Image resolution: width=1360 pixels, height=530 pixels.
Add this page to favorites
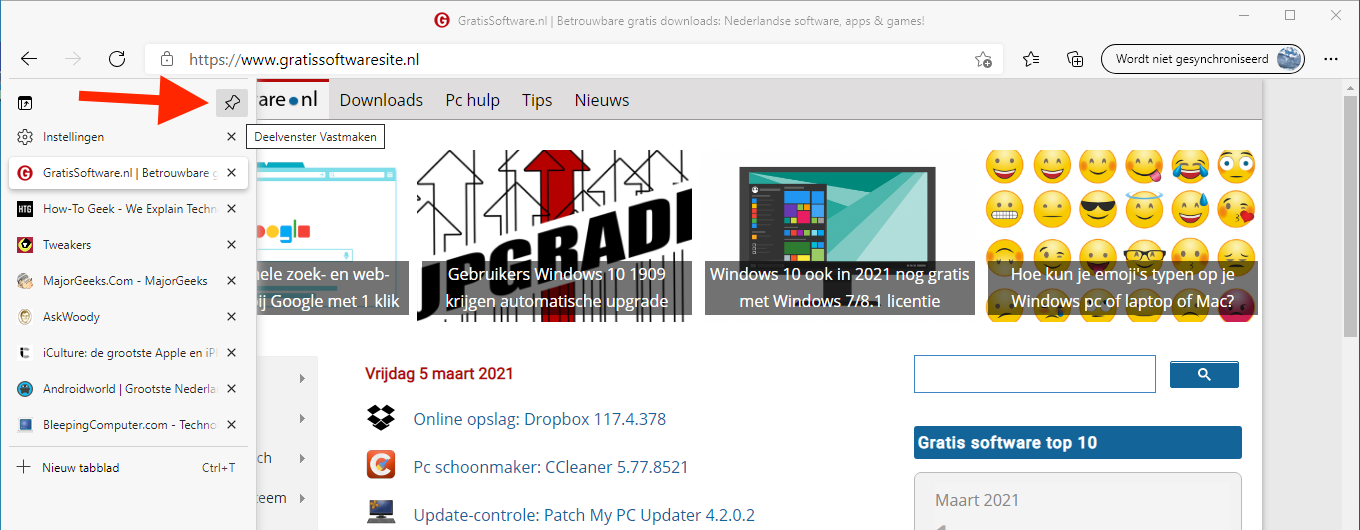[984, 59]
